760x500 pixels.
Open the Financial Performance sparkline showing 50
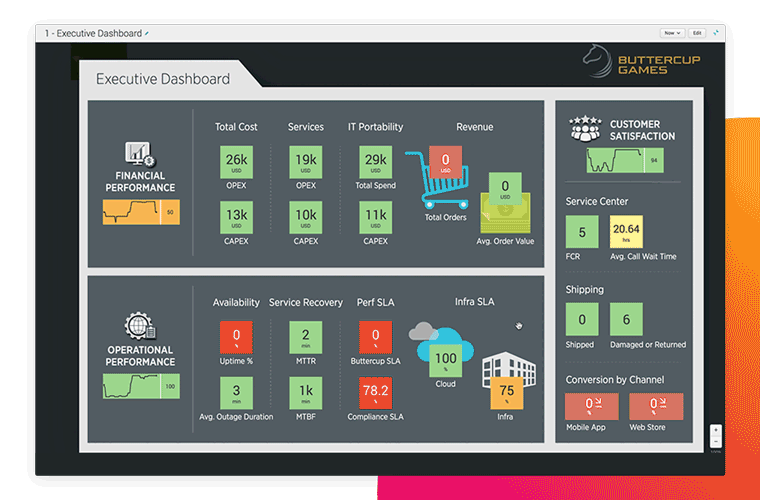141,212
